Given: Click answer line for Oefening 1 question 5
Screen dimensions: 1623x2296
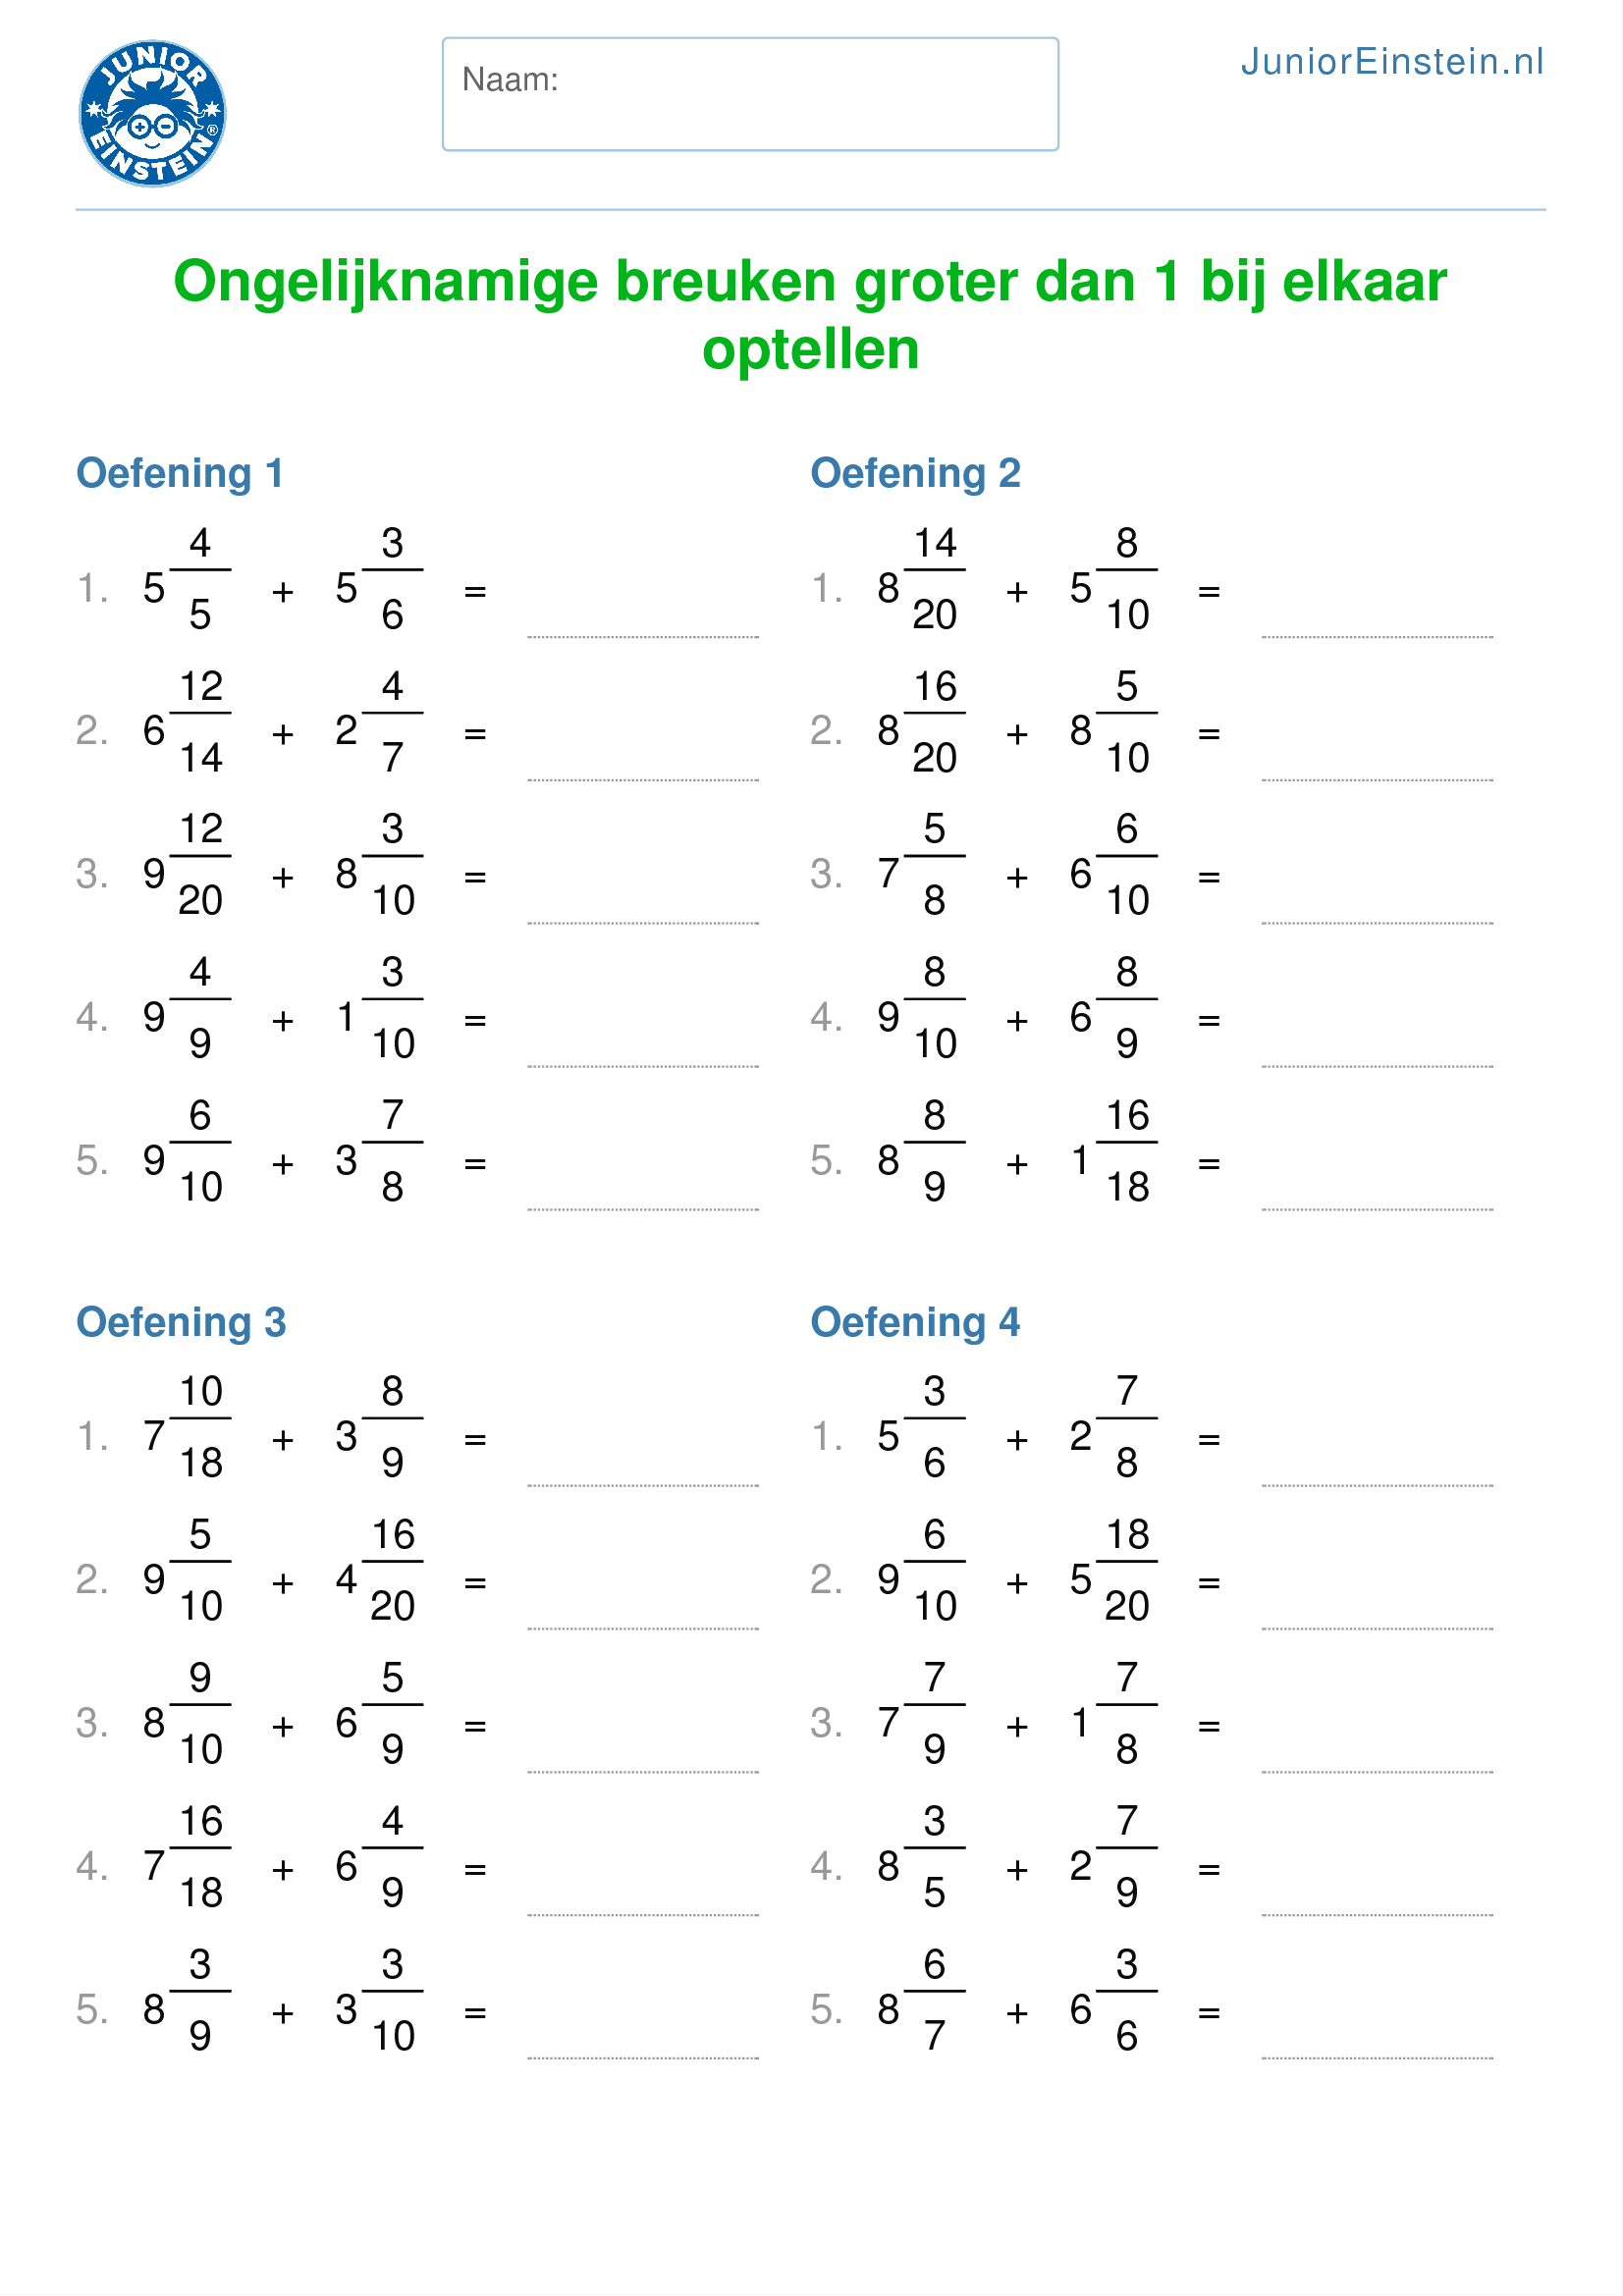Looking at the screenshot, I should tap(643, 1209).
